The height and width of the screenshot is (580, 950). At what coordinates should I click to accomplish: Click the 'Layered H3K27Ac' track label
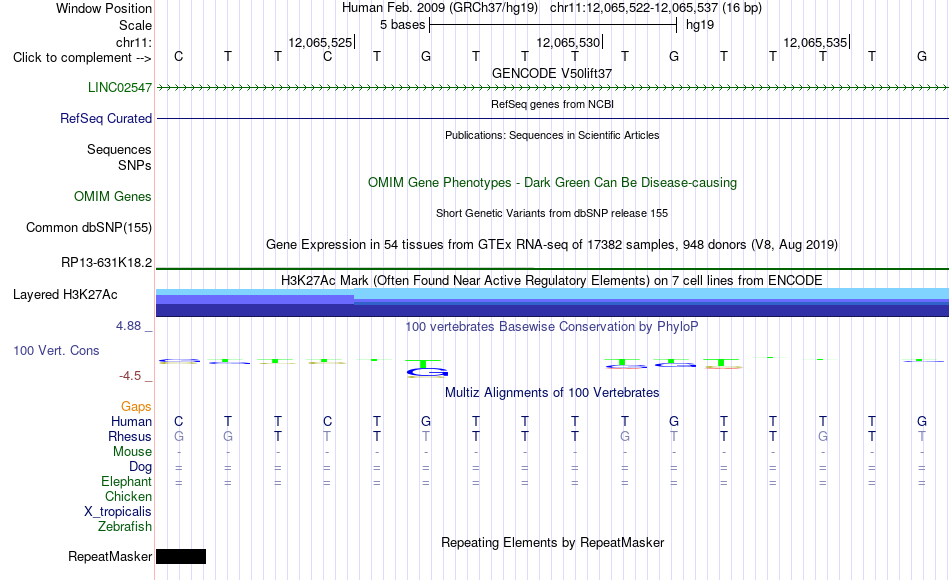pyautogui.click(x=65, y=295)
